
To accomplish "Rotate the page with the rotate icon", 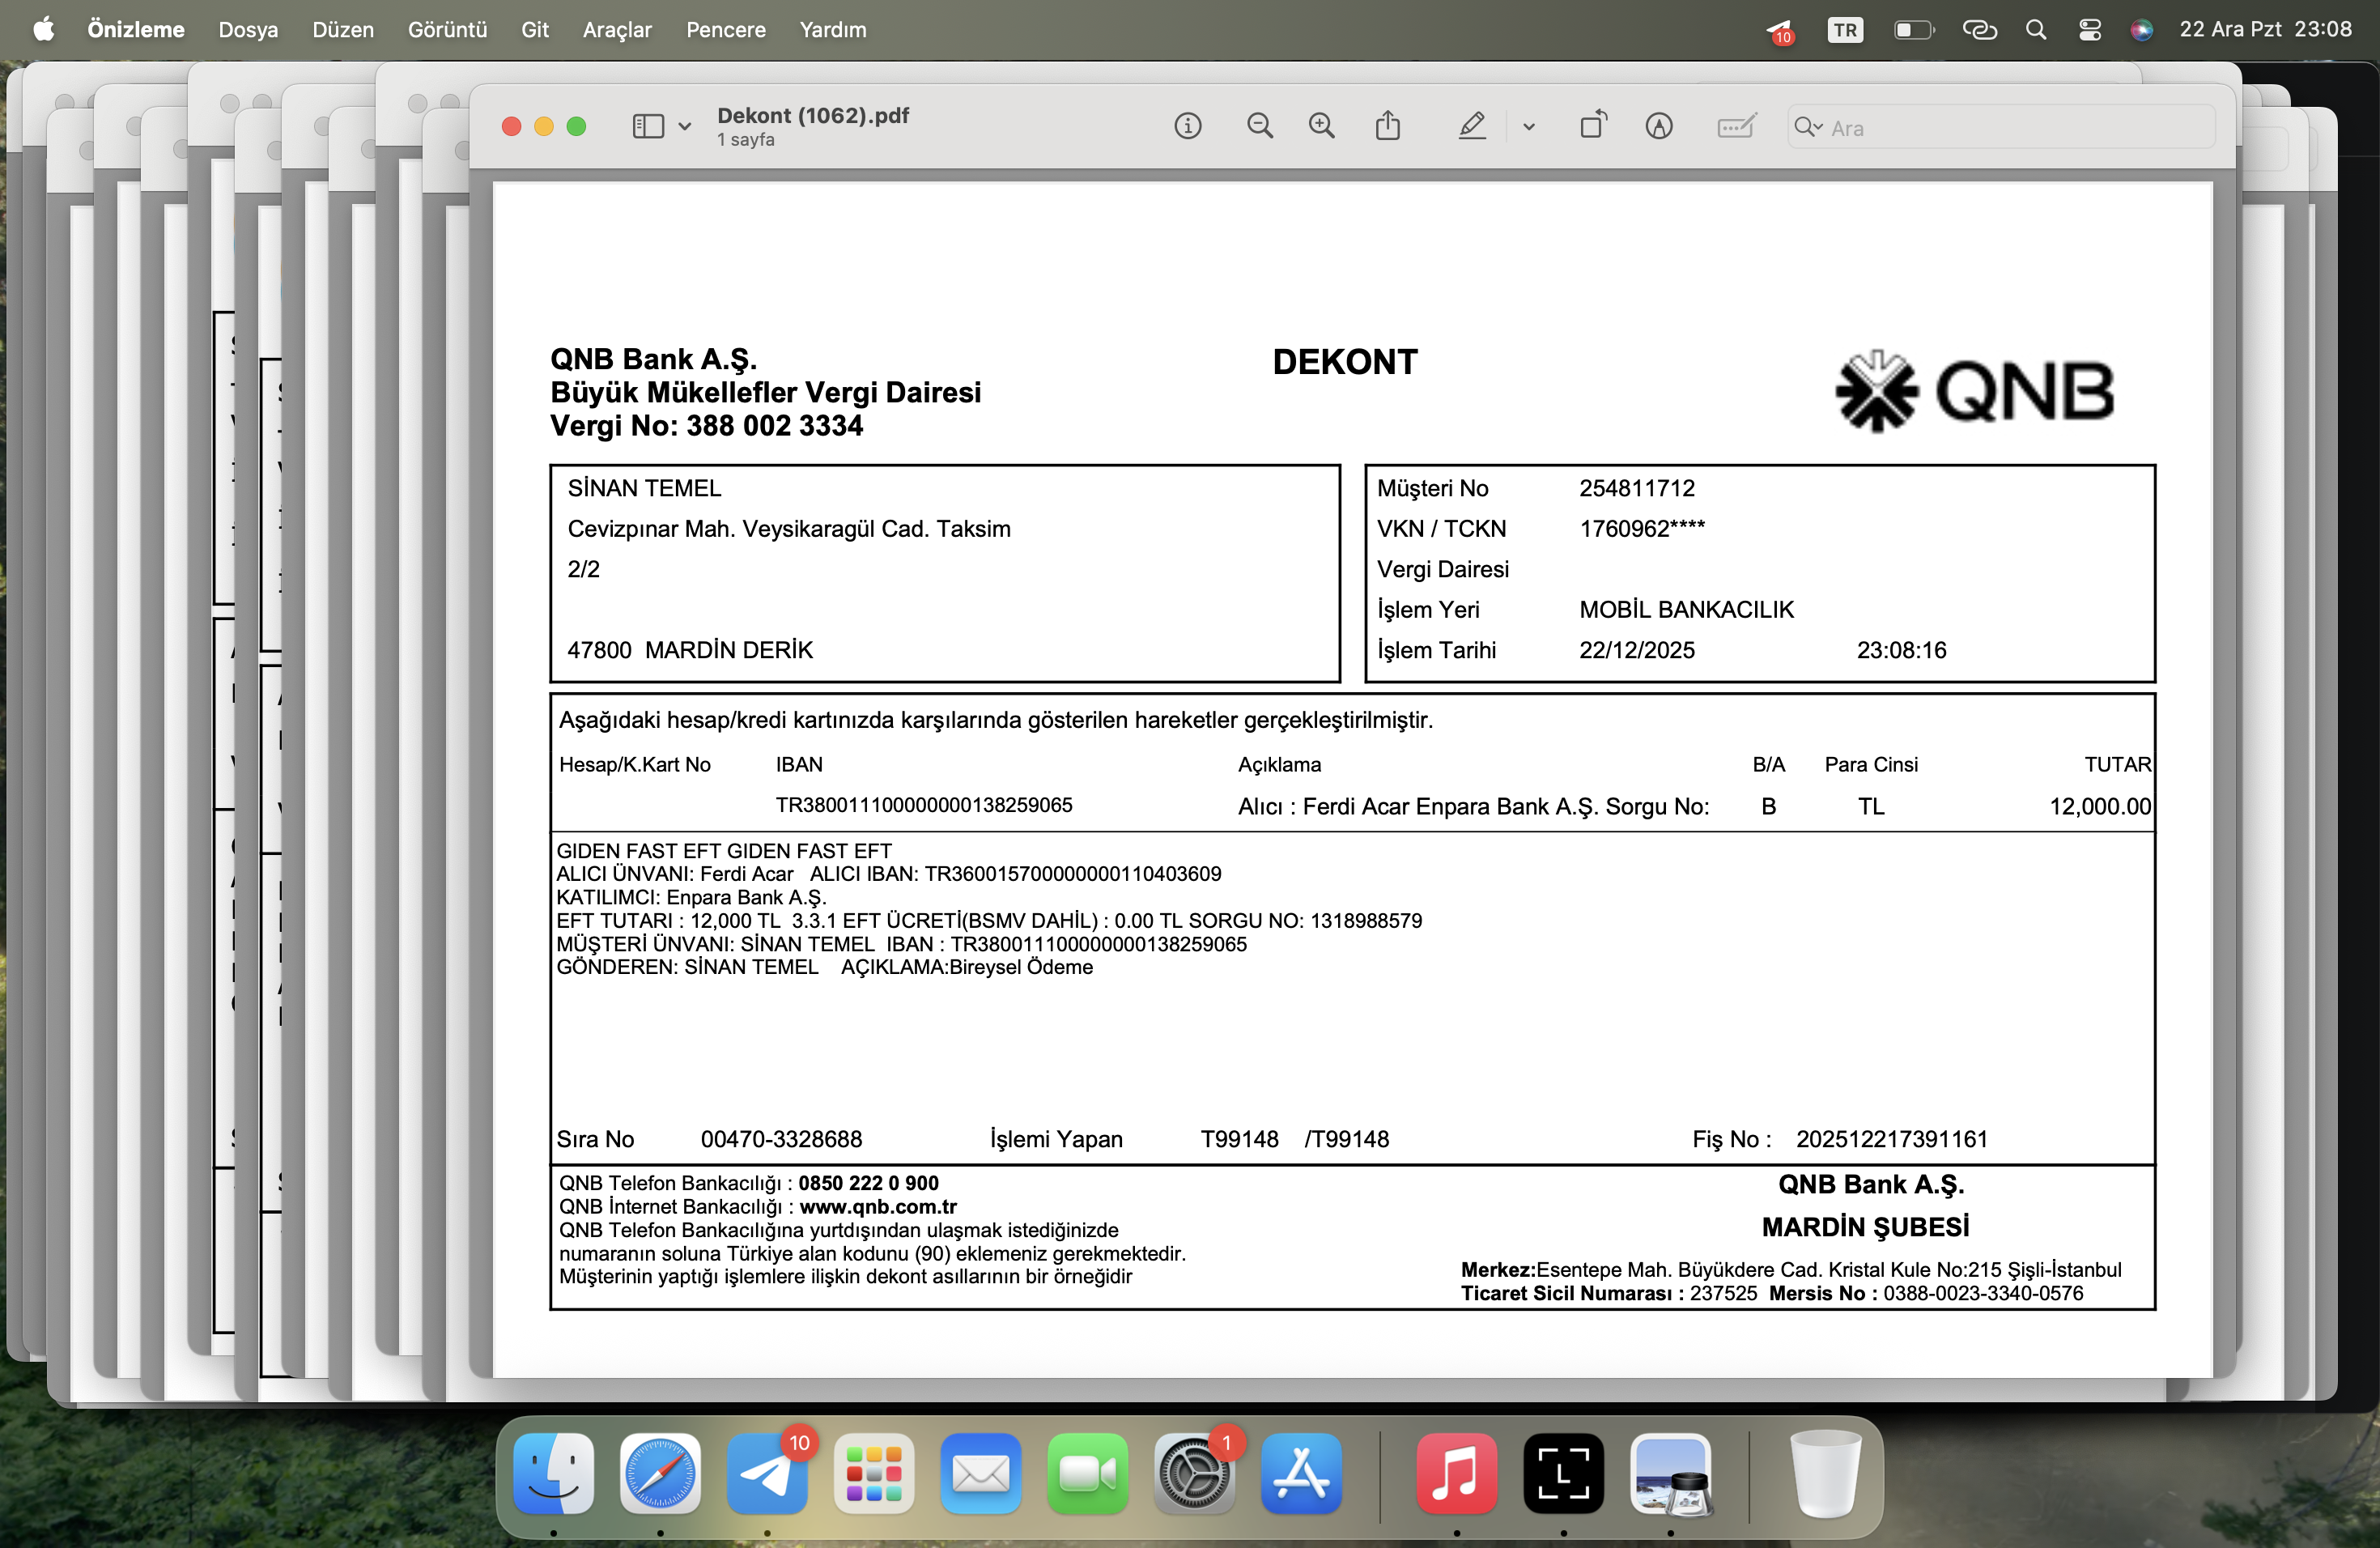I will pos(1594,125).
